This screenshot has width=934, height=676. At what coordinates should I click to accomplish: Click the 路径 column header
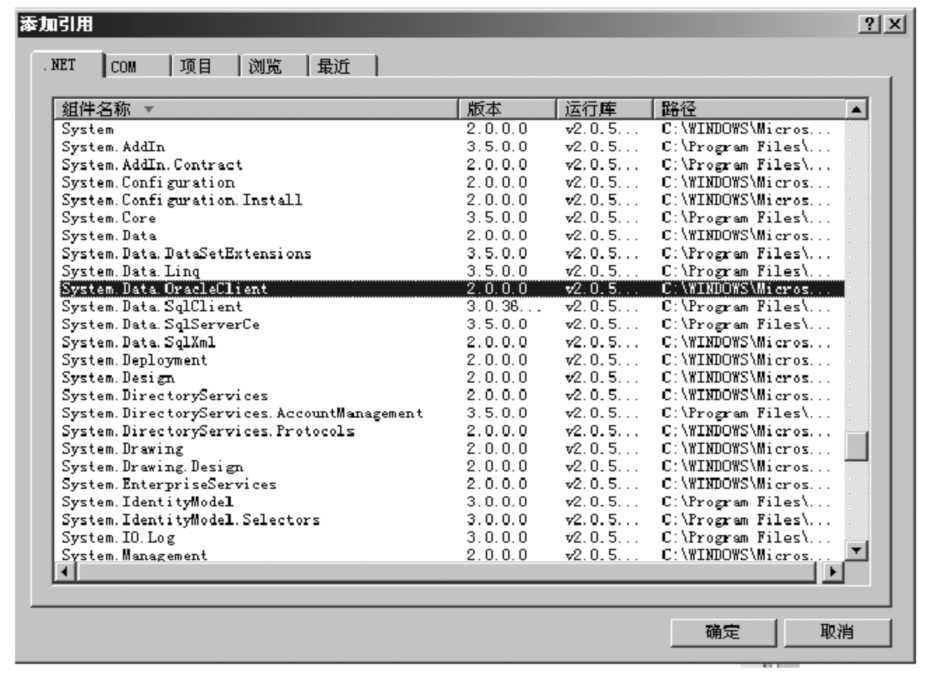click(x=749, y=109)
